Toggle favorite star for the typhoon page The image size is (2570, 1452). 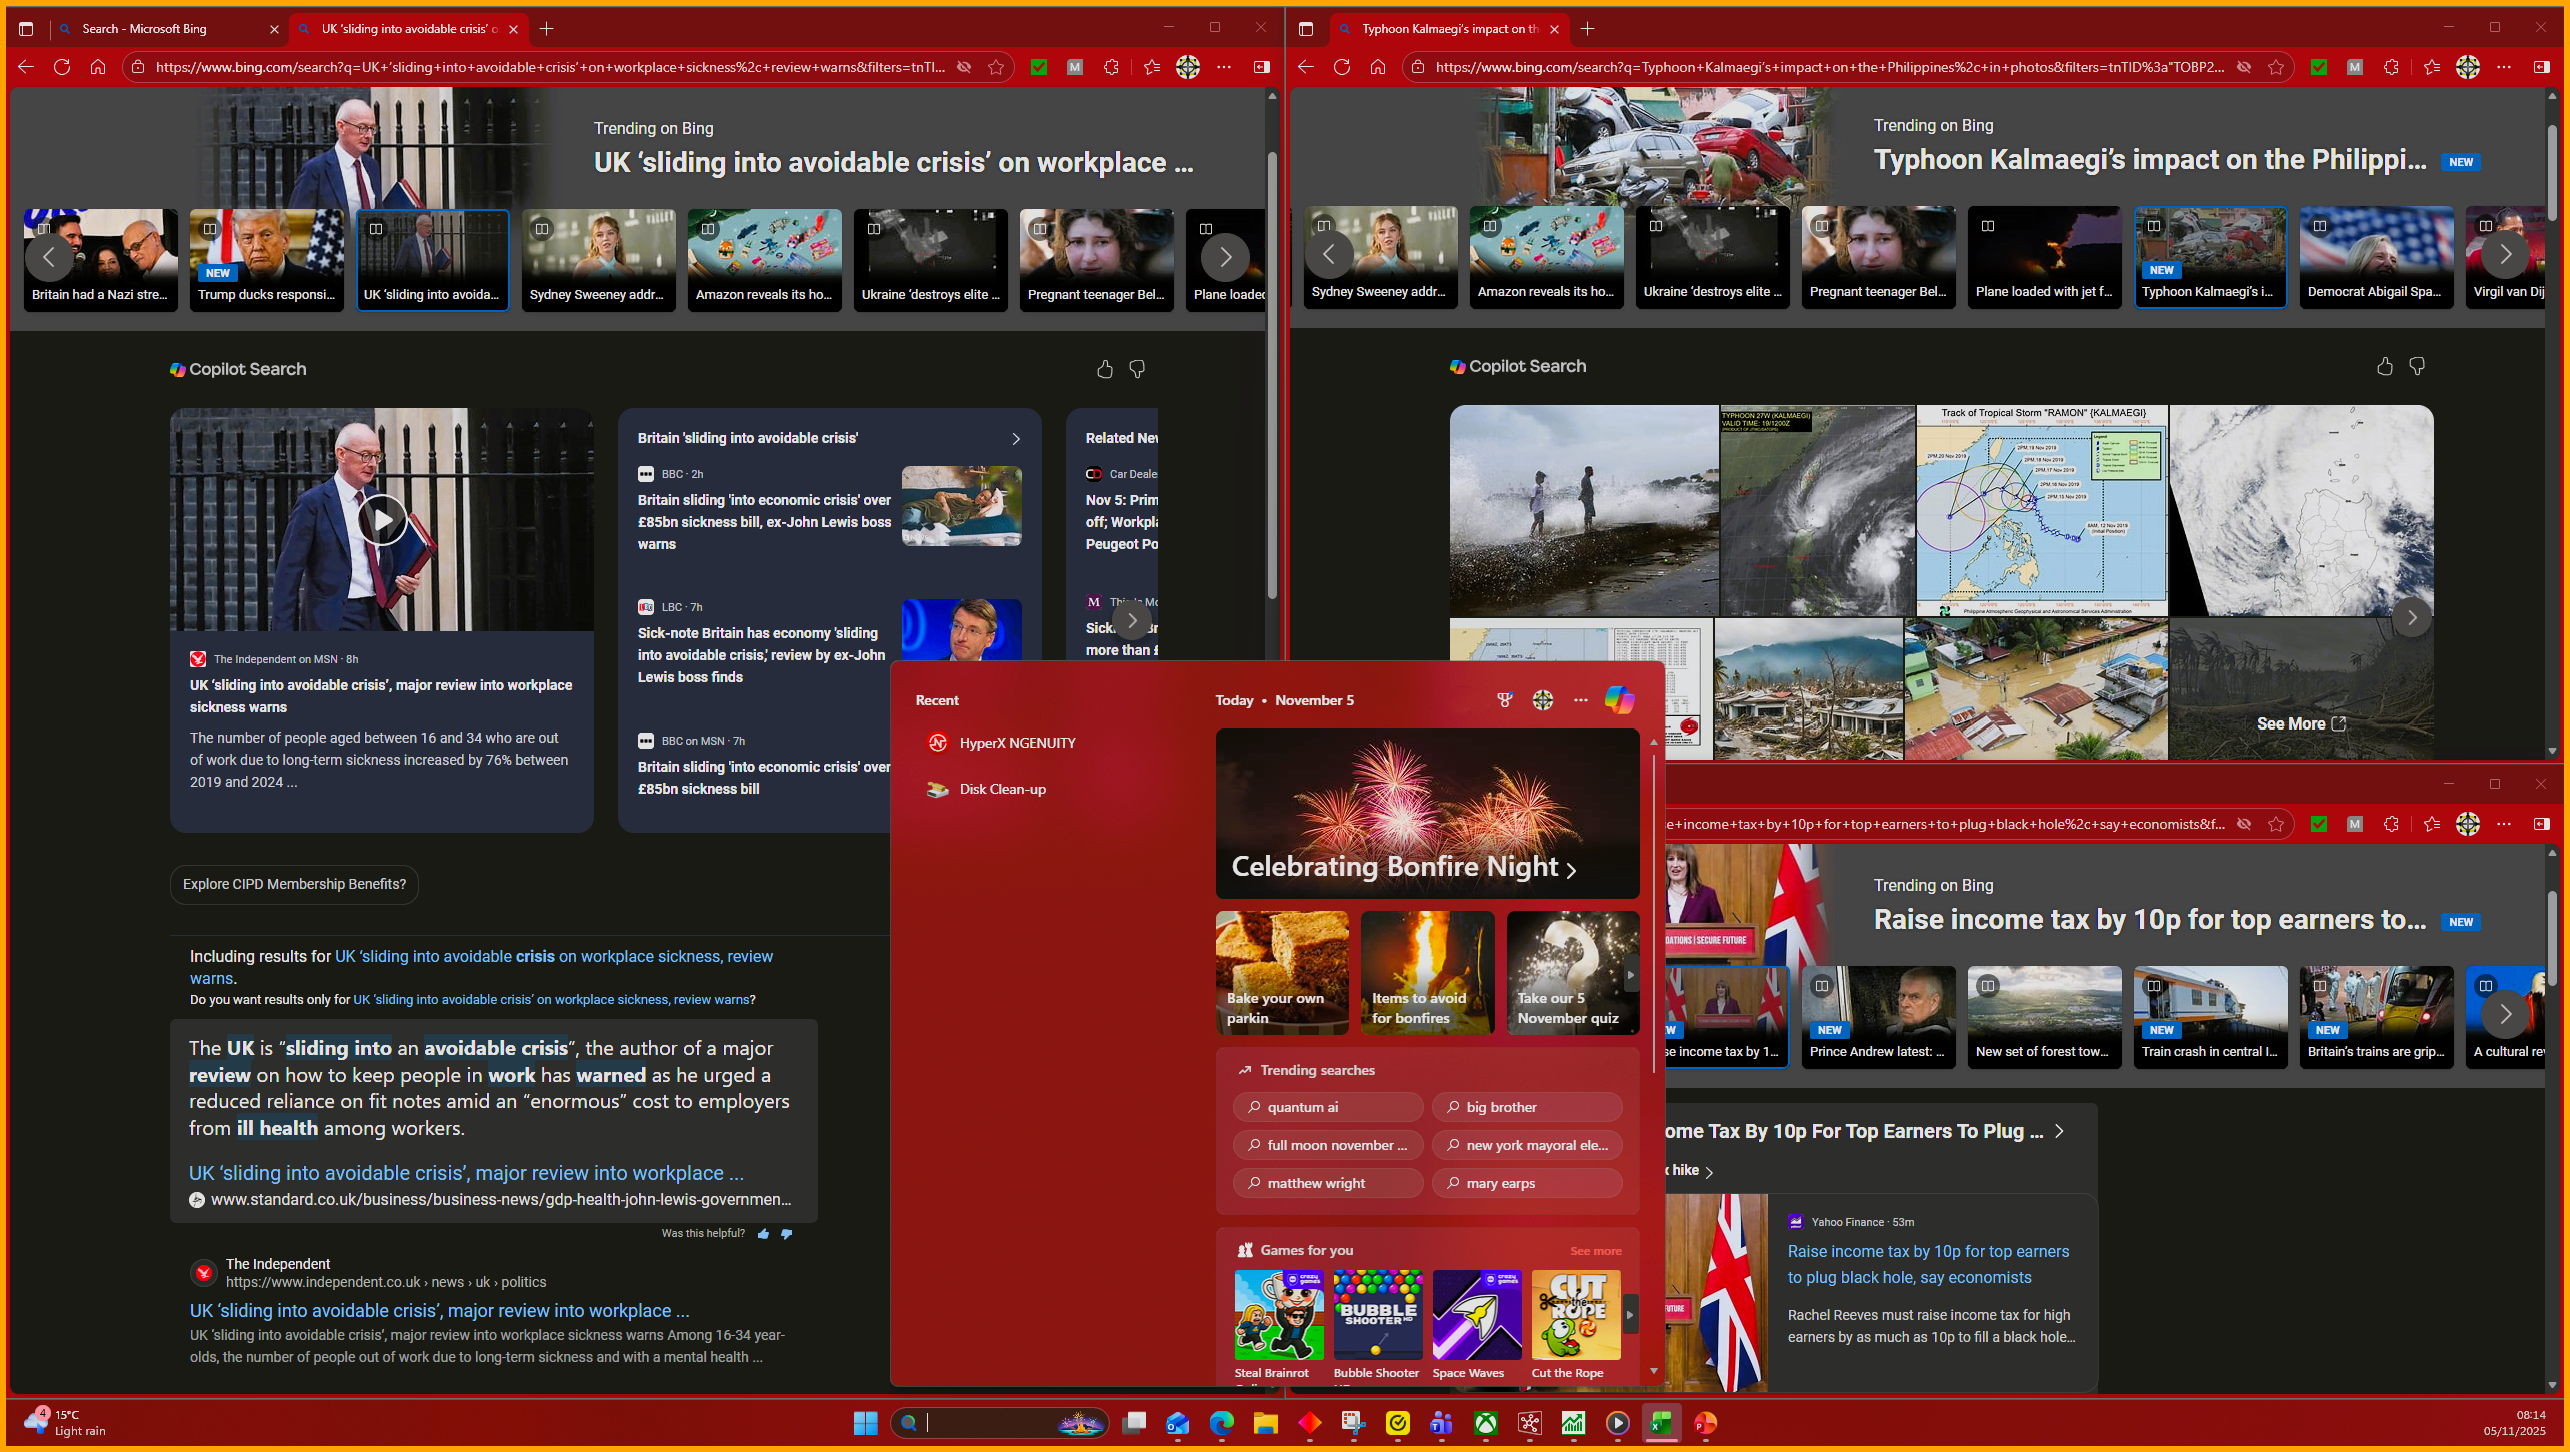coord(2276,67)
